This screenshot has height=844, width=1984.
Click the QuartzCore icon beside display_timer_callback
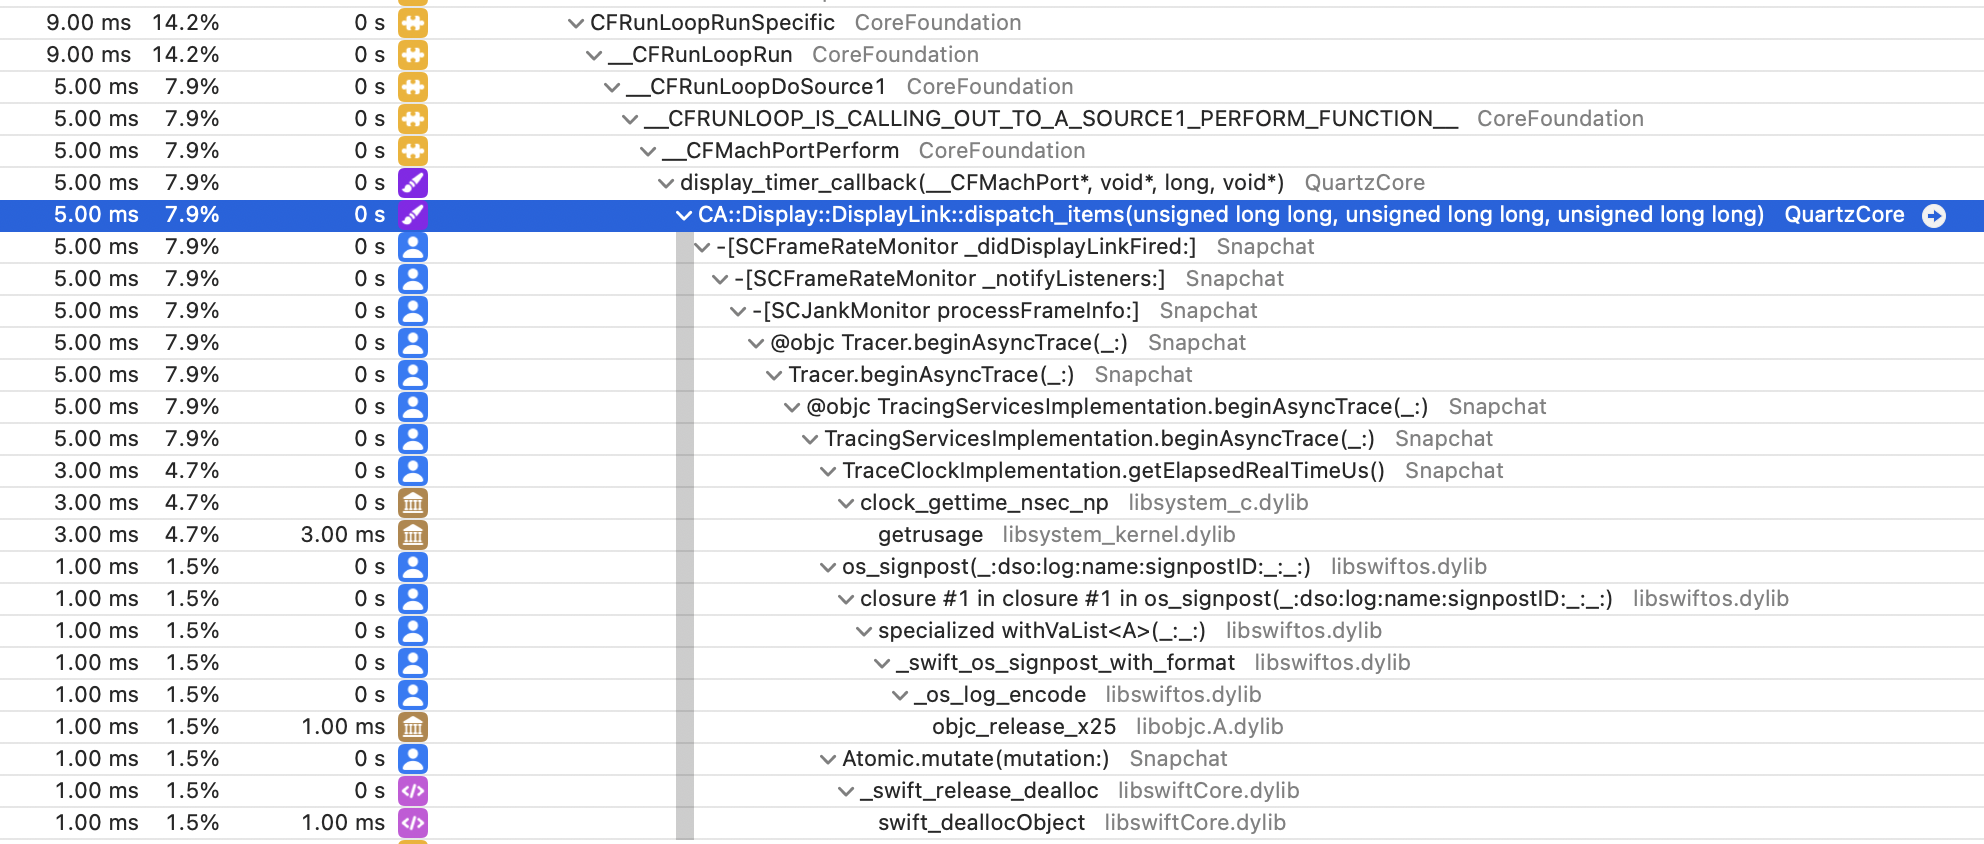click(413, 183)
